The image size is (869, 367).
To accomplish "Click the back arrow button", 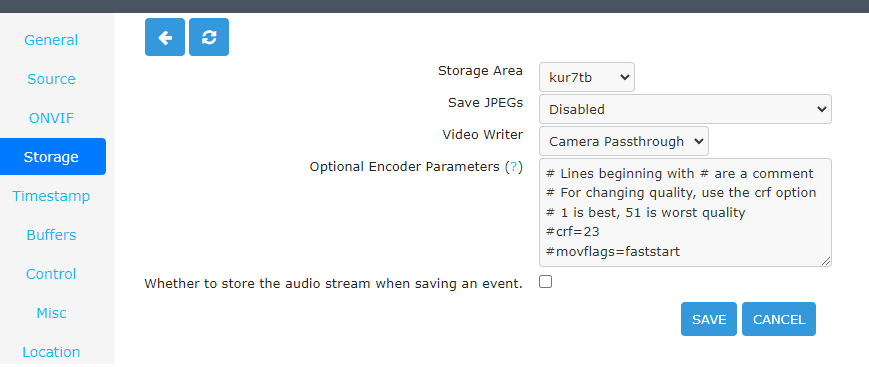I will click(165, 37).
